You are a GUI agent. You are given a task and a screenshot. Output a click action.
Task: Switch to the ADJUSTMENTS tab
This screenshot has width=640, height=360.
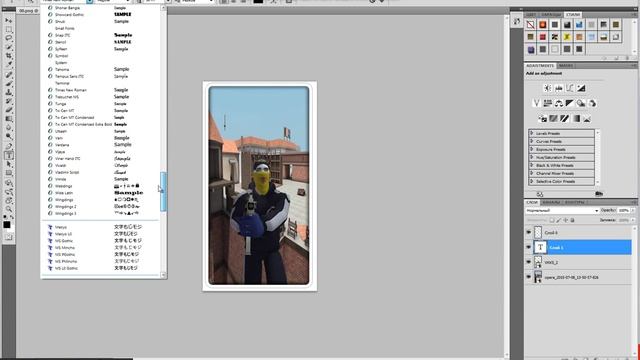coord(540,66)
